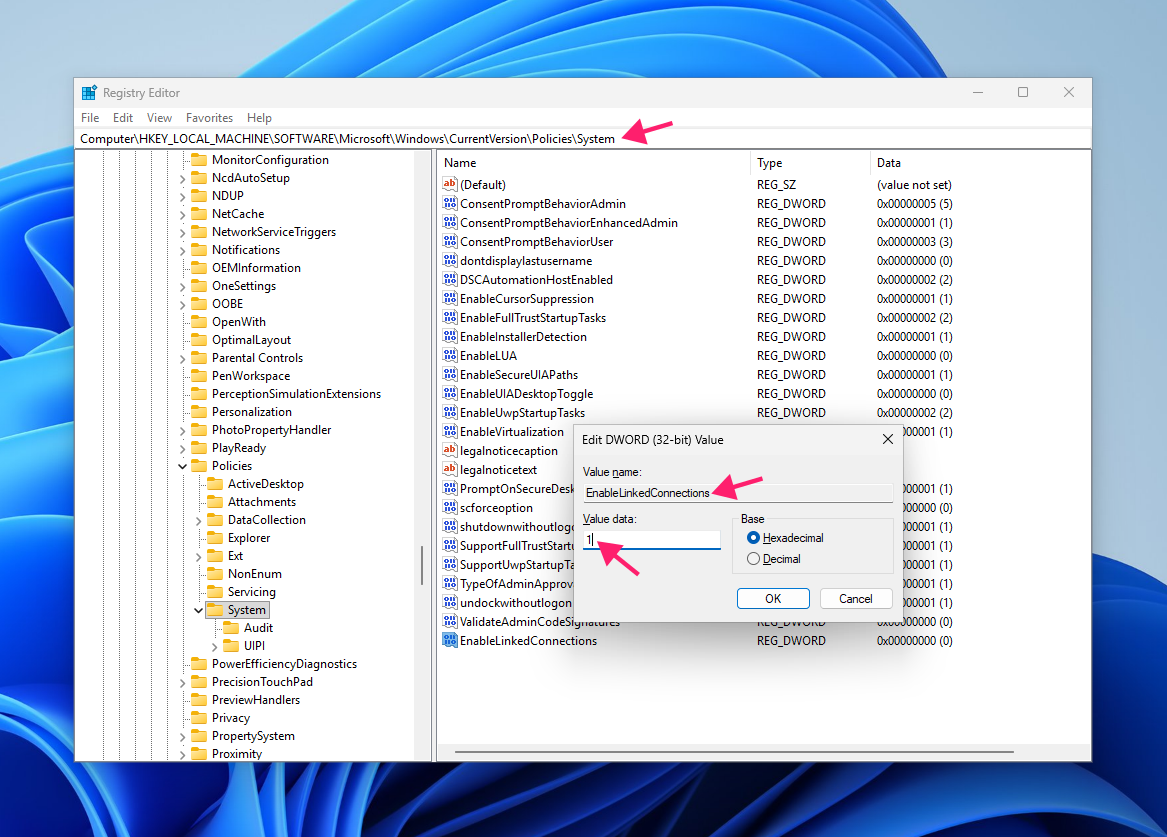The image size is (1167, 837).
Task: Select the Personalization key
Action: tap(252, 412)
